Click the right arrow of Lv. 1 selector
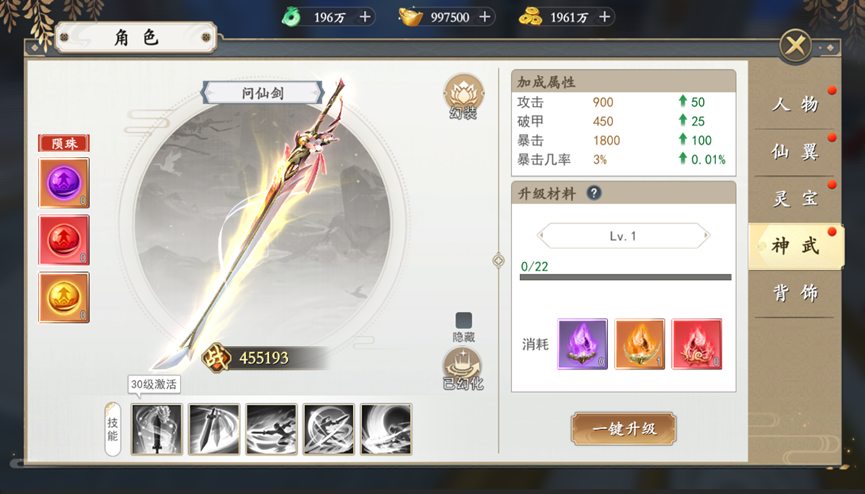Image resolution: width=865 pixels, height=494 pixels. (706, 236)
